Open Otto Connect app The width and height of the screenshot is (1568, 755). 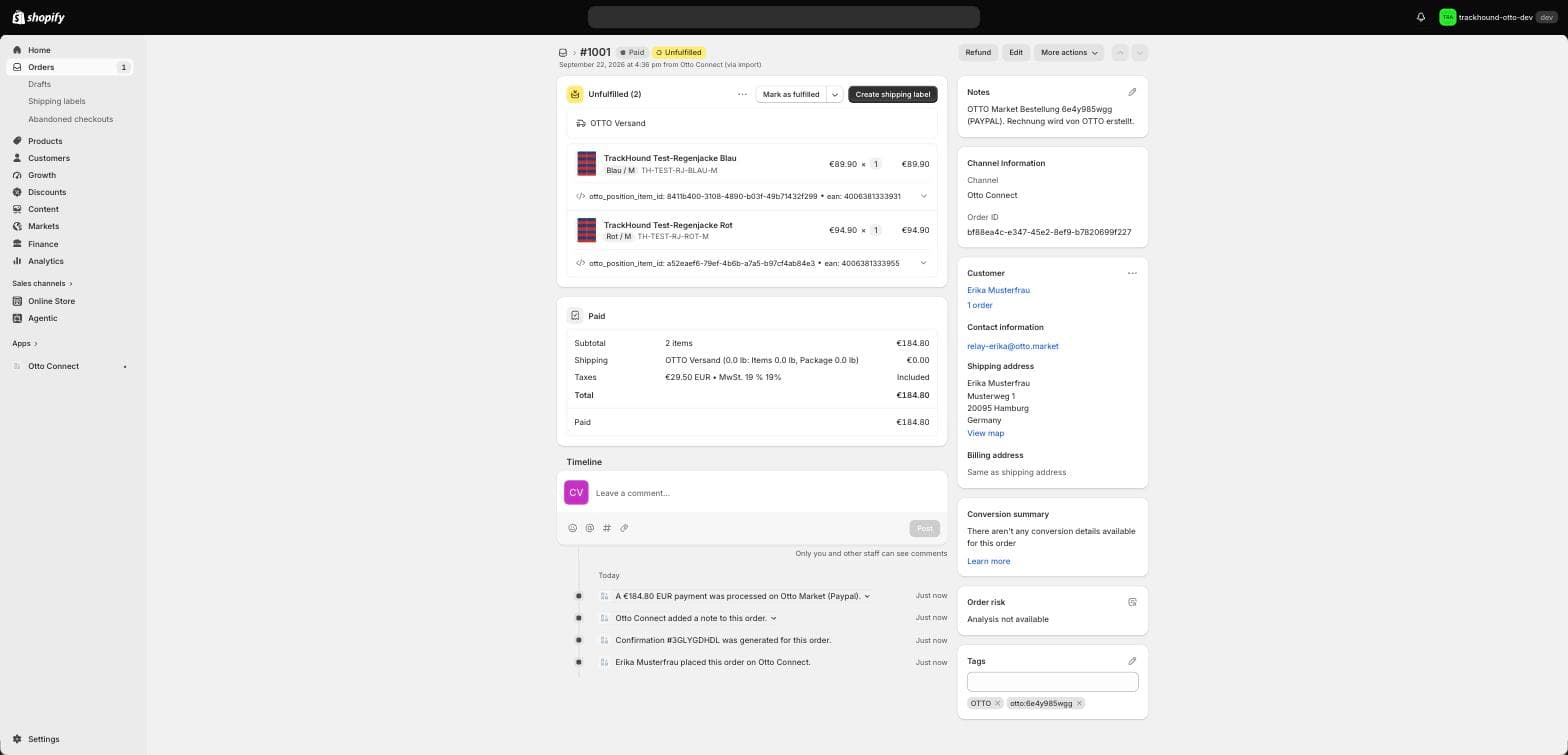(53, 366)
